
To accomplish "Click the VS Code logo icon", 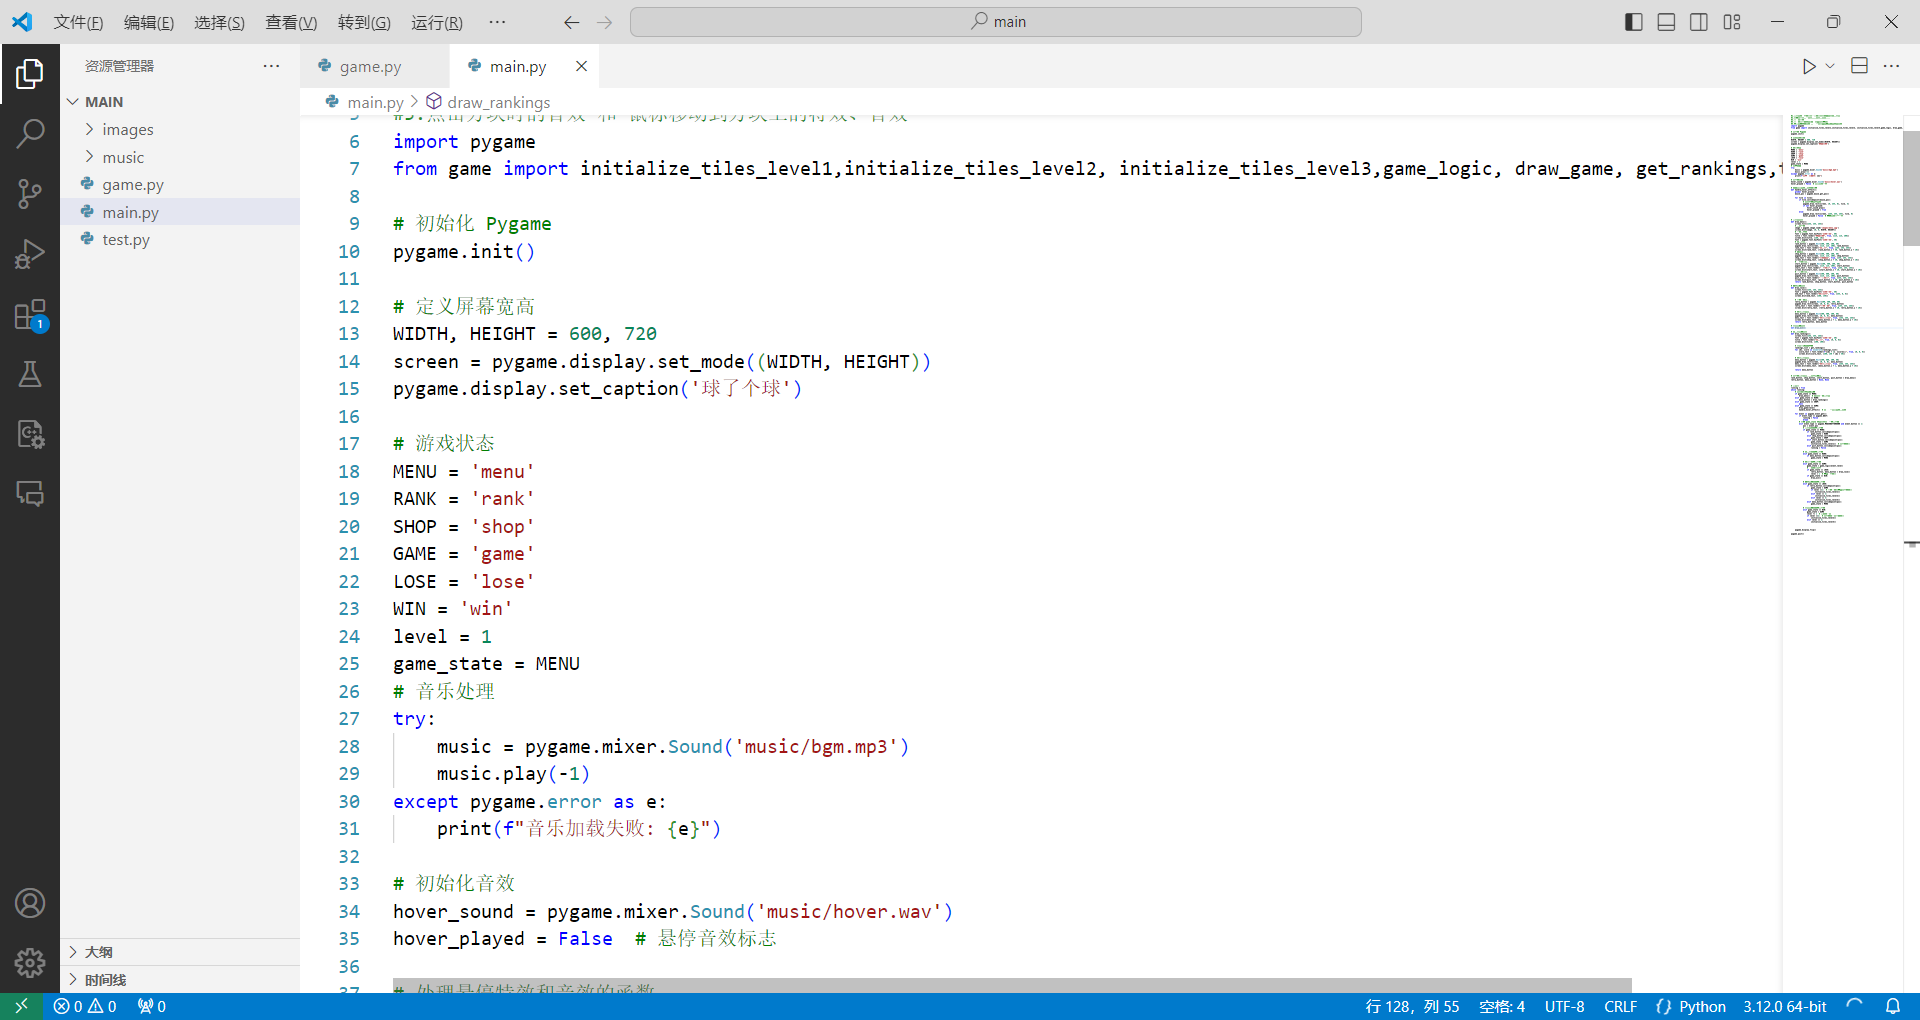I will point(22,22).
